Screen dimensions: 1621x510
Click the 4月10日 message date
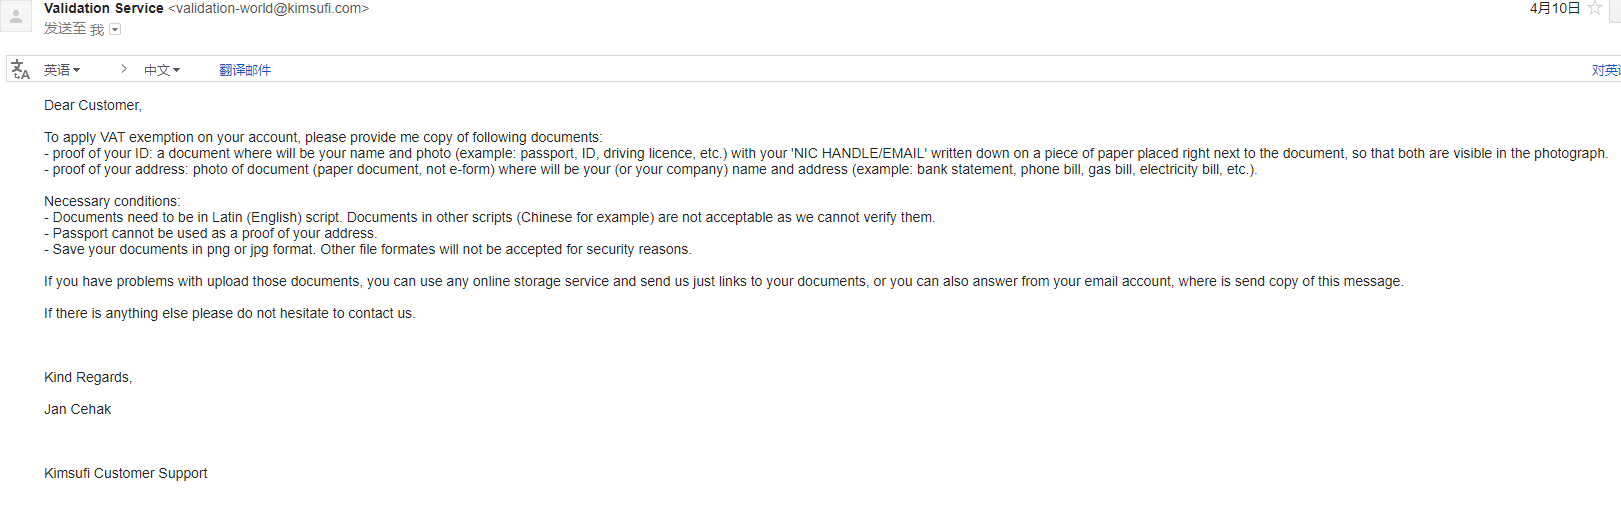1554,8
